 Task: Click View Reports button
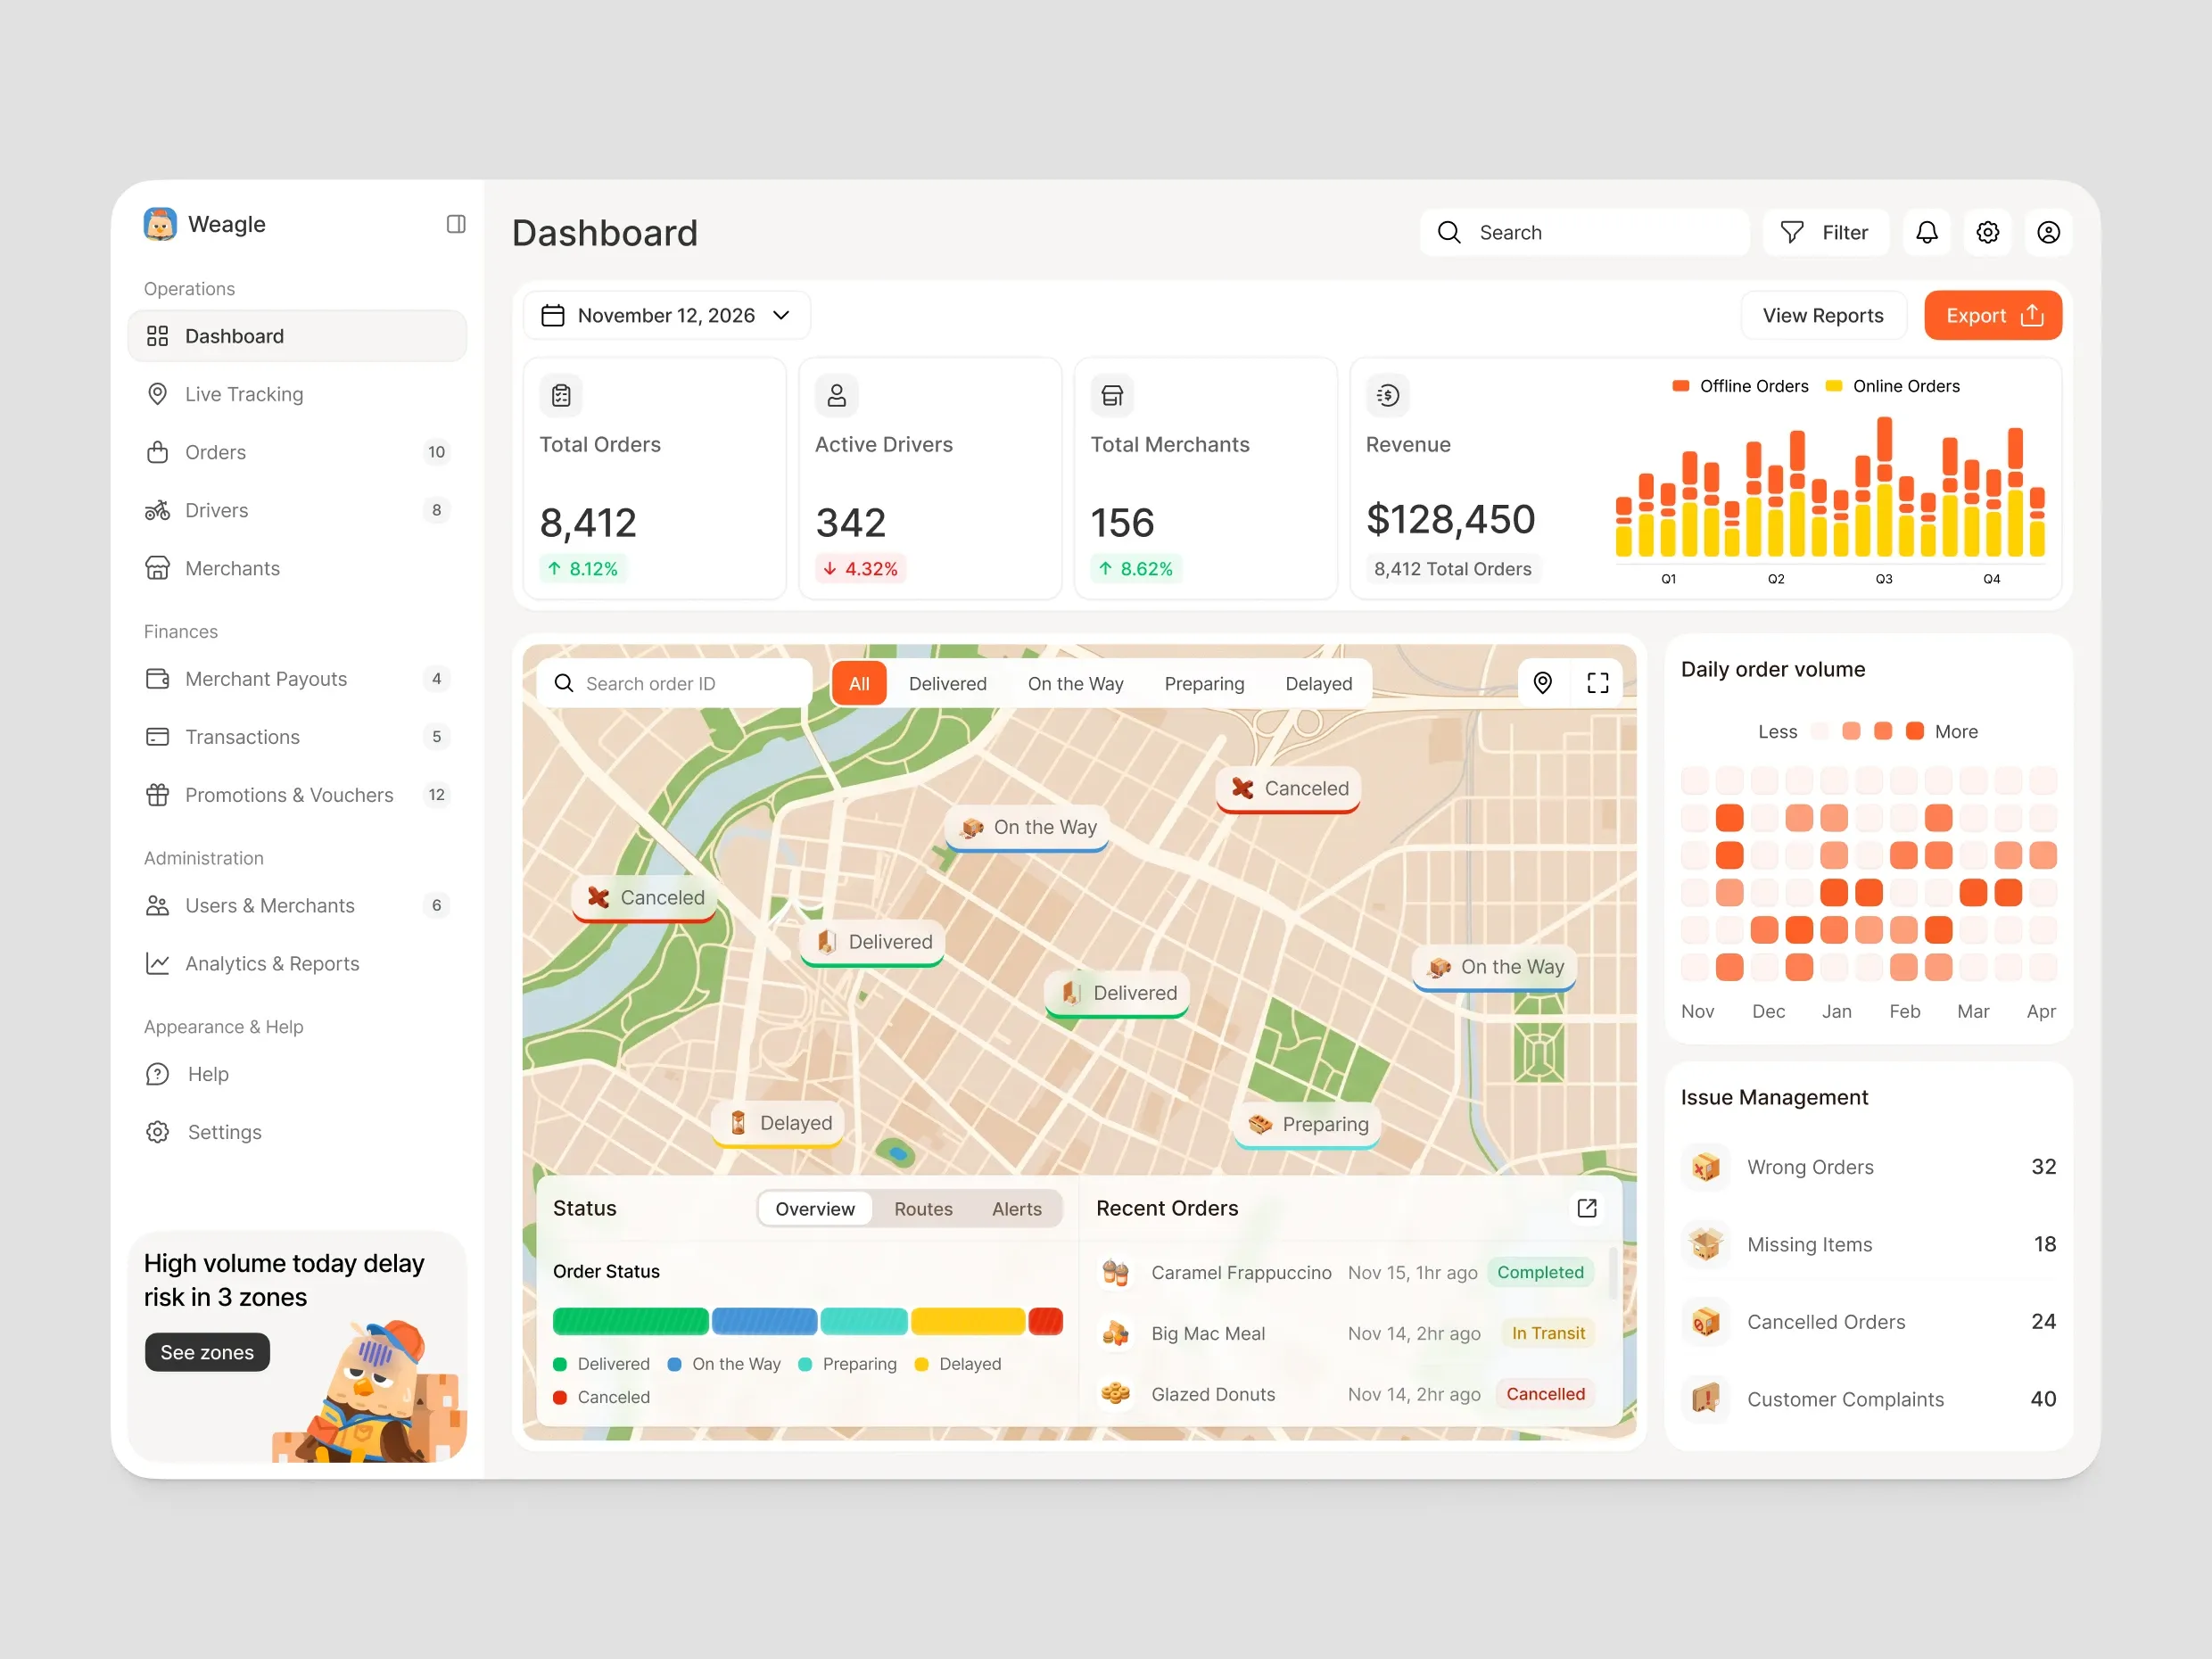[x=1823, y=316]
